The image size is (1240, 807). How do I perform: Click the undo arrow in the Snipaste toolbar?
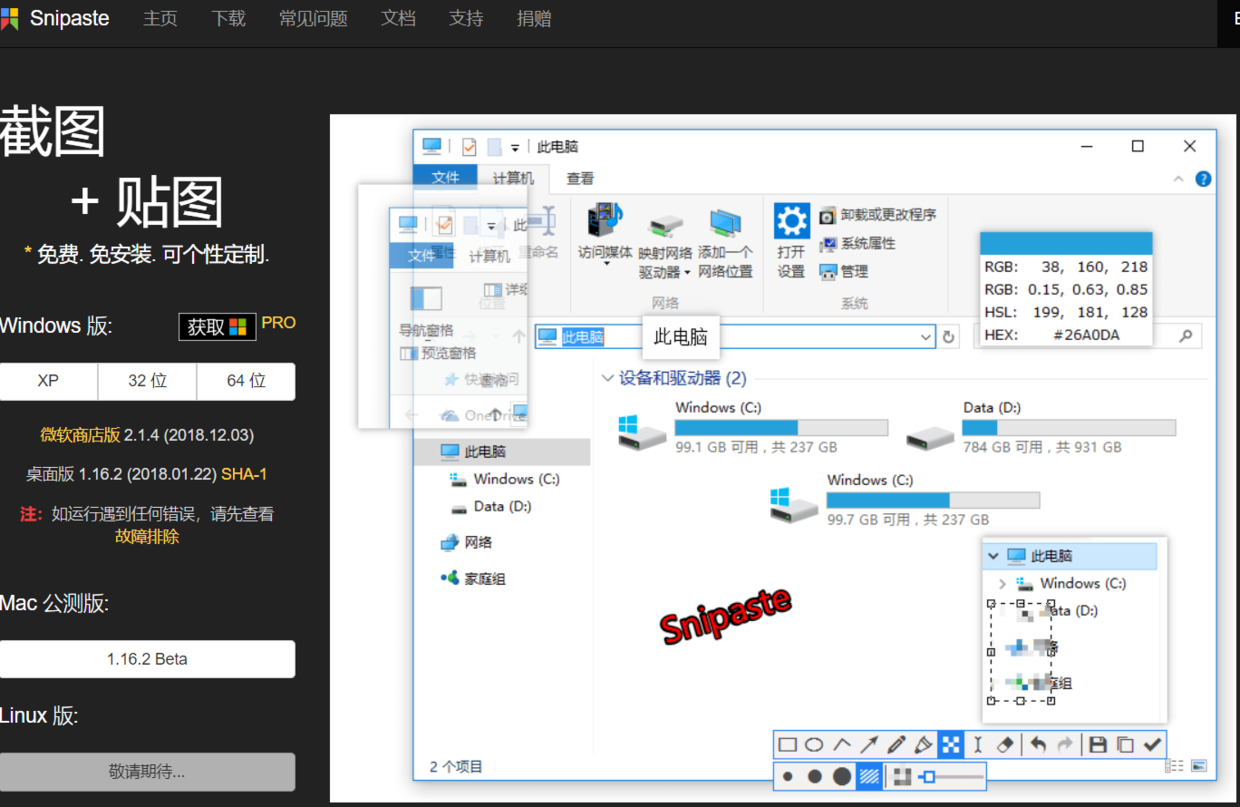coord(1039,744)
